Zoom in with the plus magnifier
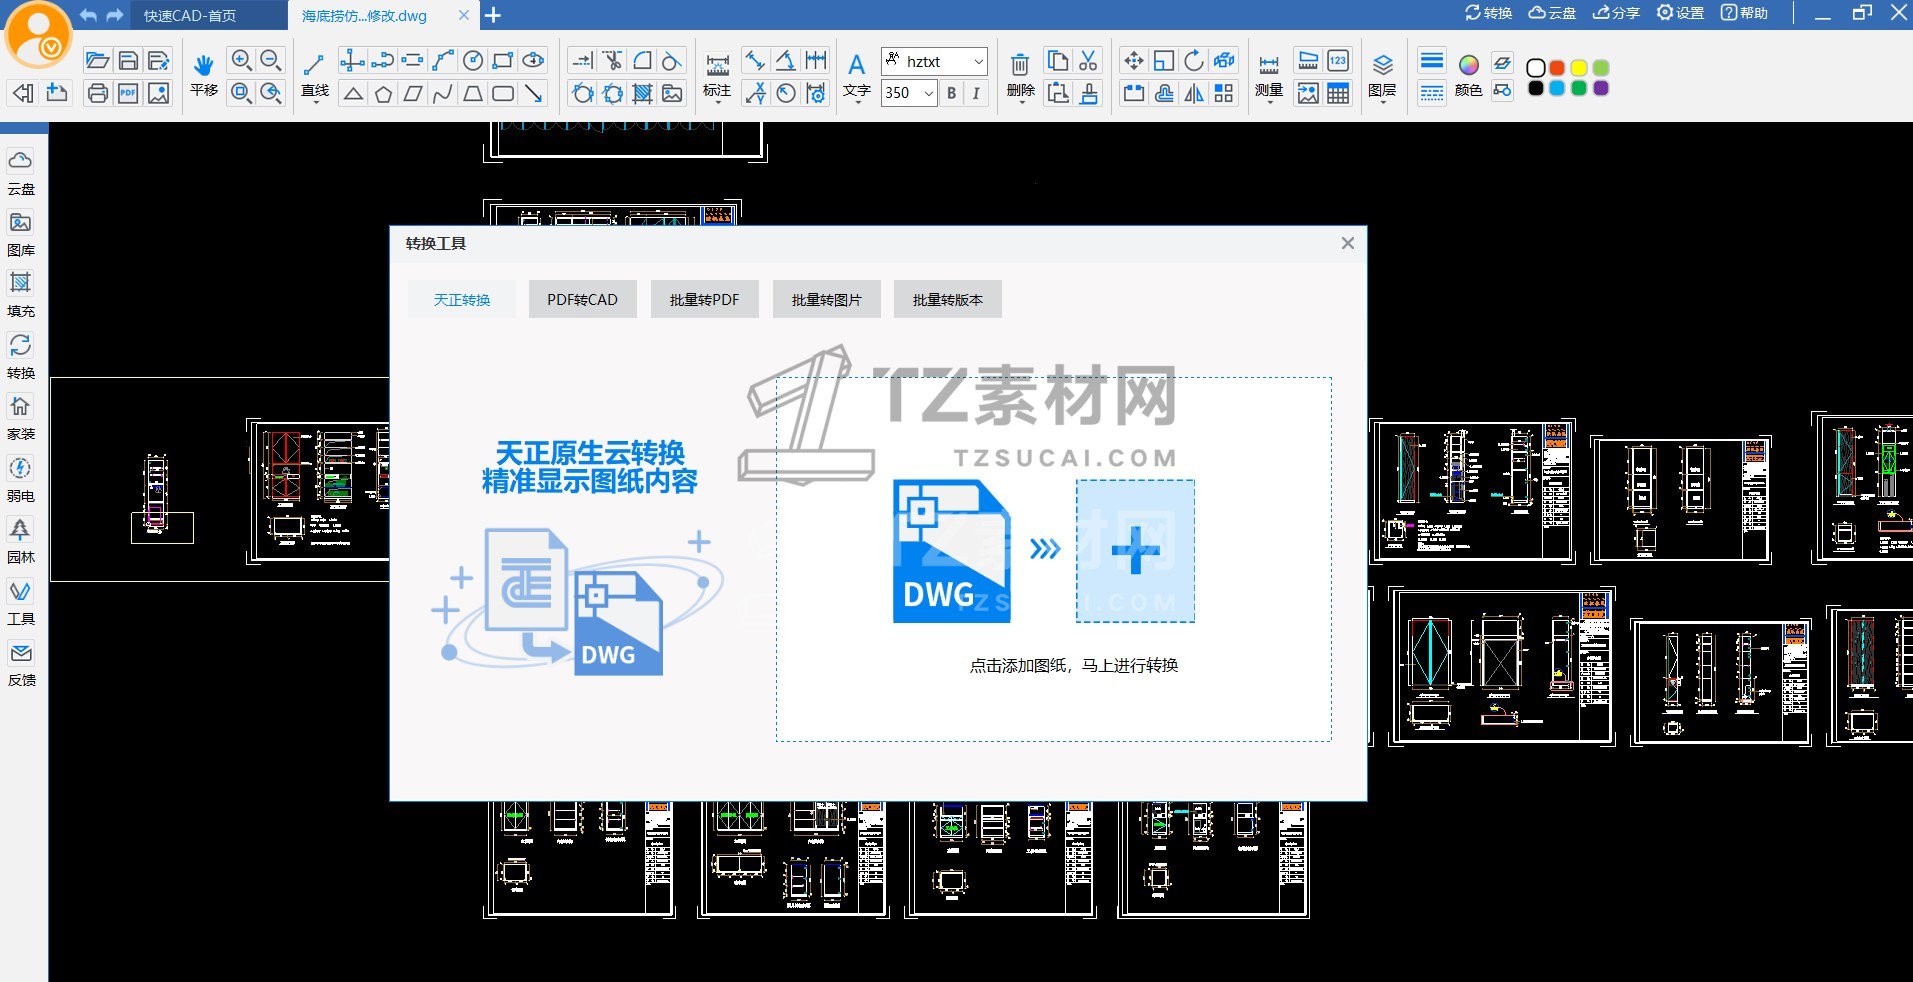This screenshot has width=1913, height=982. (x=241, y=61)
